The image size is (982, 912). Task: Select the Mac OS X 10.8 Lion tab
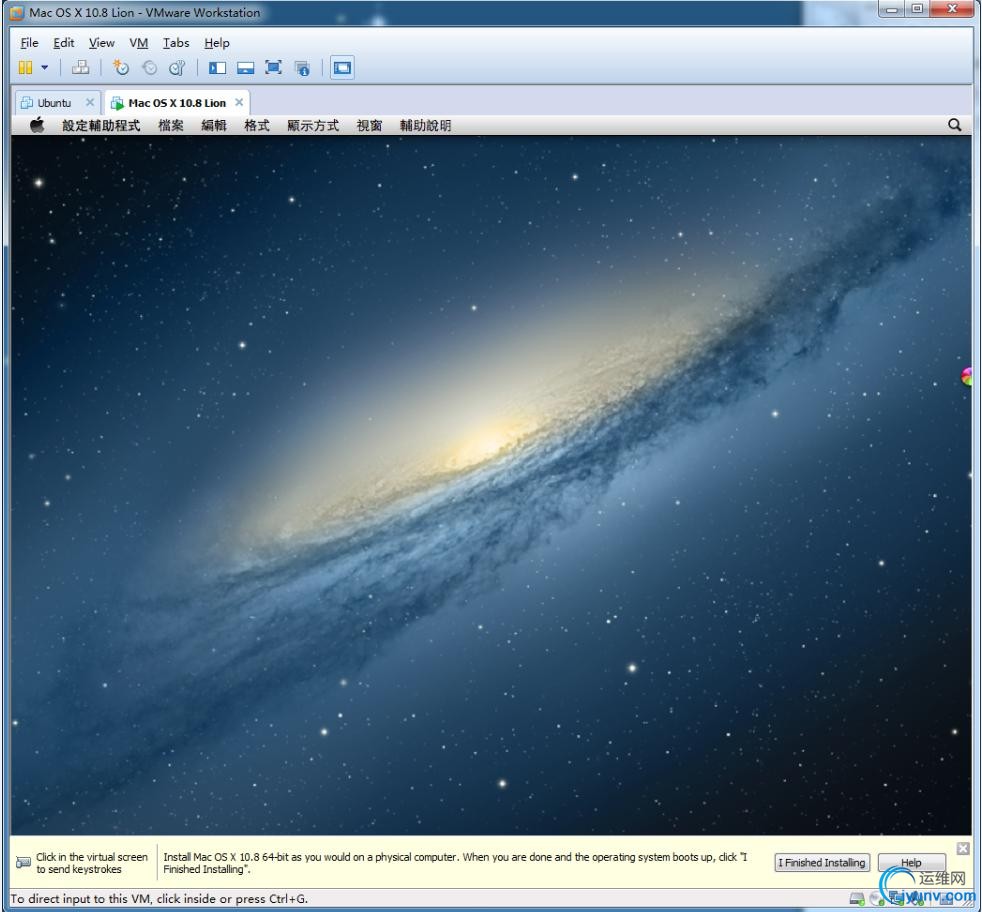coord(177,103)
